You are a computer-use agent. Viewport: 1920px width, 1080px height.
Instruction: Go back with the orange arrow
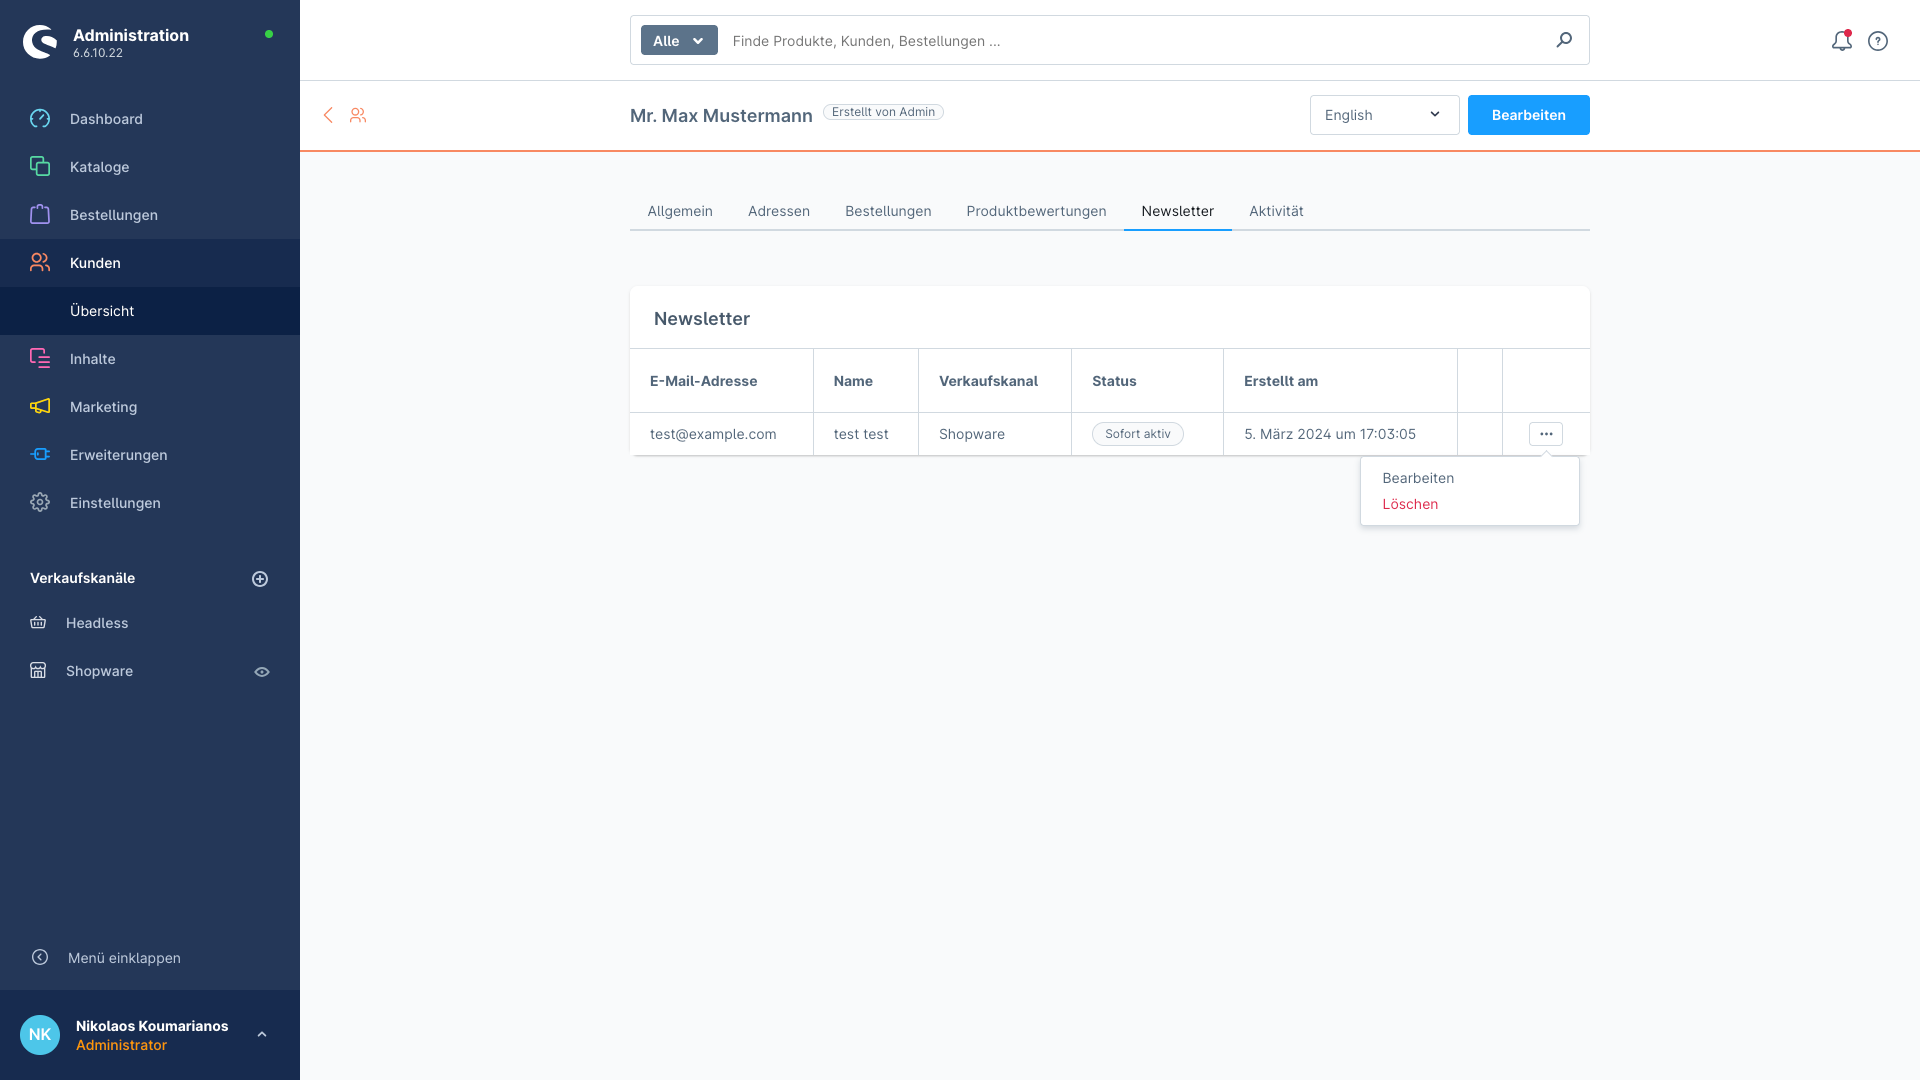[x=328, y=115]
